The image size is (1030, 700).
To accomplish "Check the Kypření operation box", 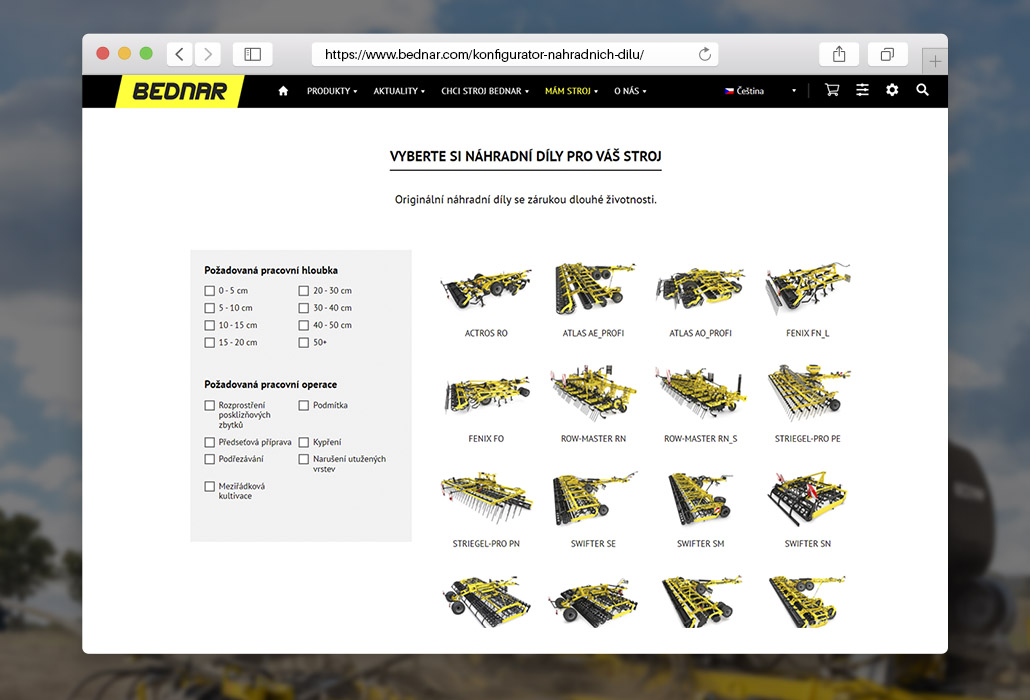I will [x=303, y=443].
